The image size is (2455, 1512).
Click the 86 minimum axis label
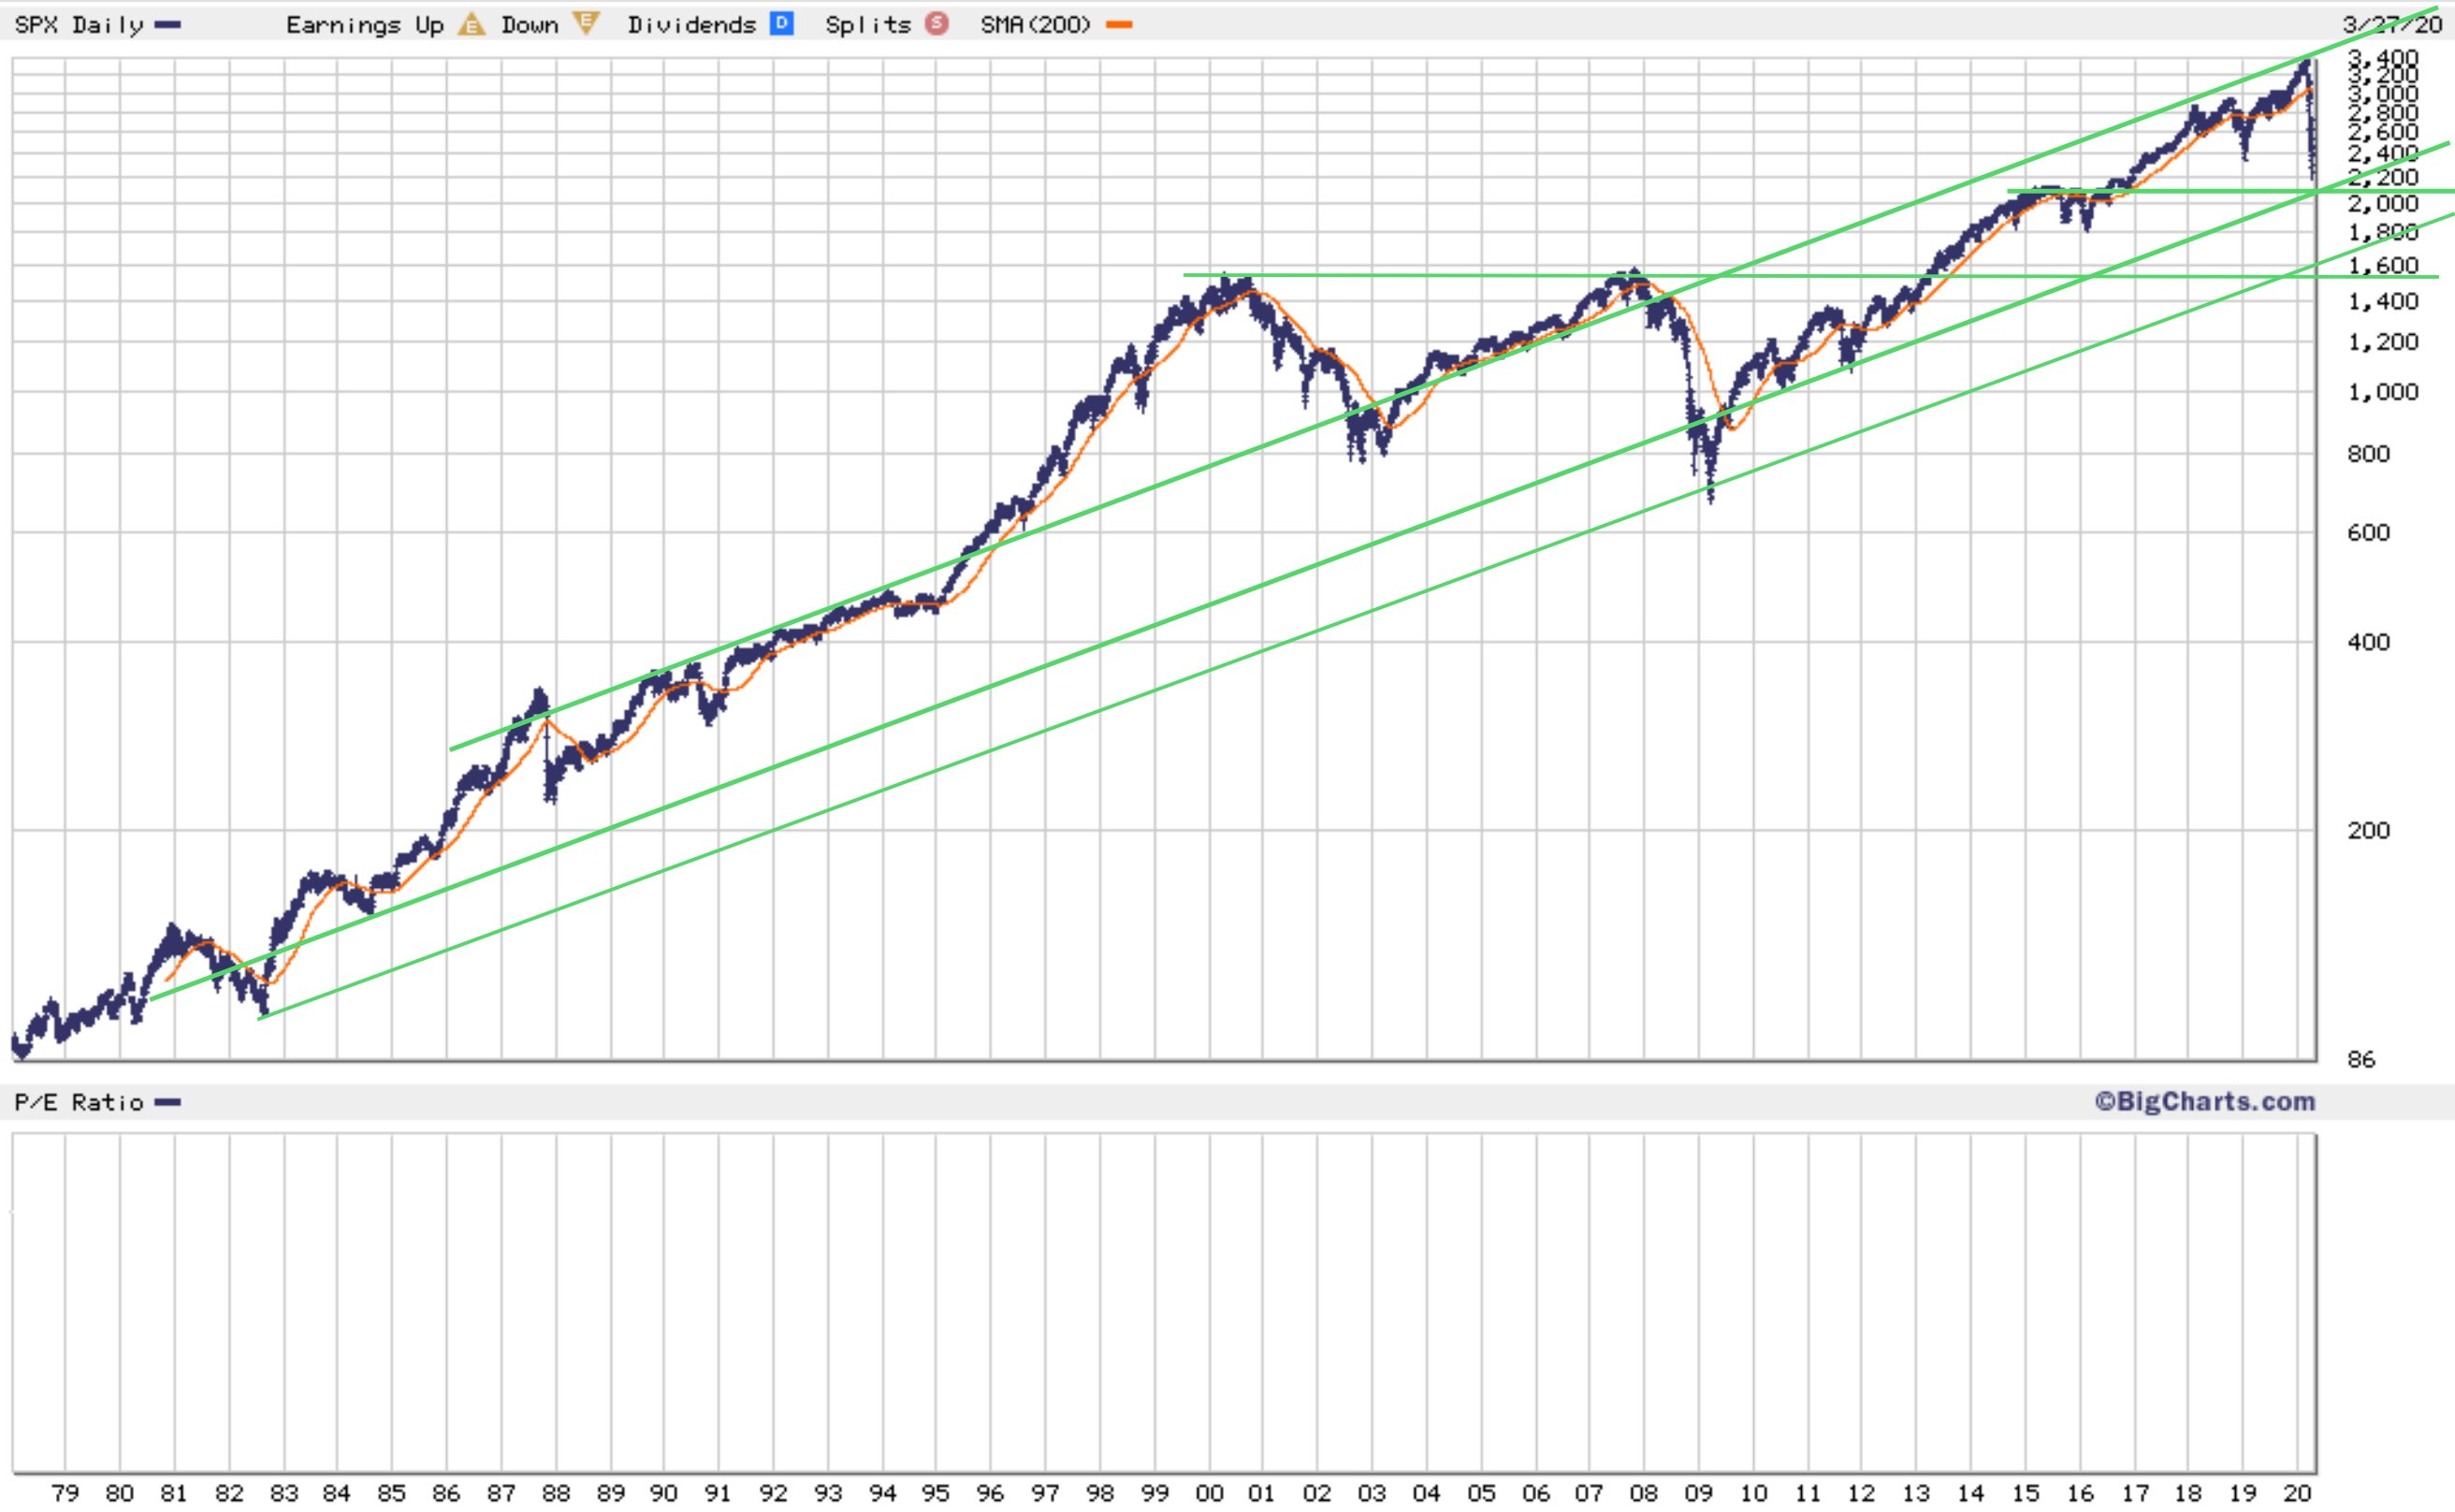tap(2361, 1060)
